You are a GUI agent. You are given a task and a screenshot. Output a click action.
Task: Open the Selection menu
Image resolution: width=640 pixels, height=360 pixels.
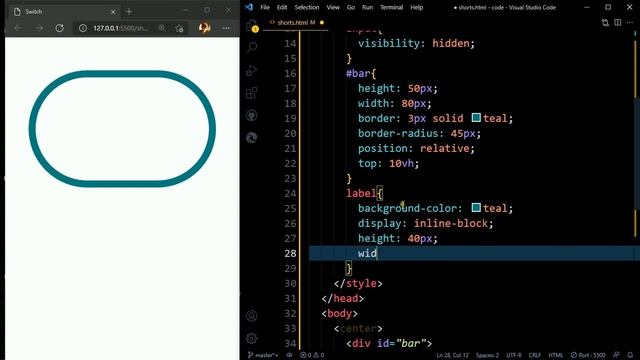coord(307,7)
